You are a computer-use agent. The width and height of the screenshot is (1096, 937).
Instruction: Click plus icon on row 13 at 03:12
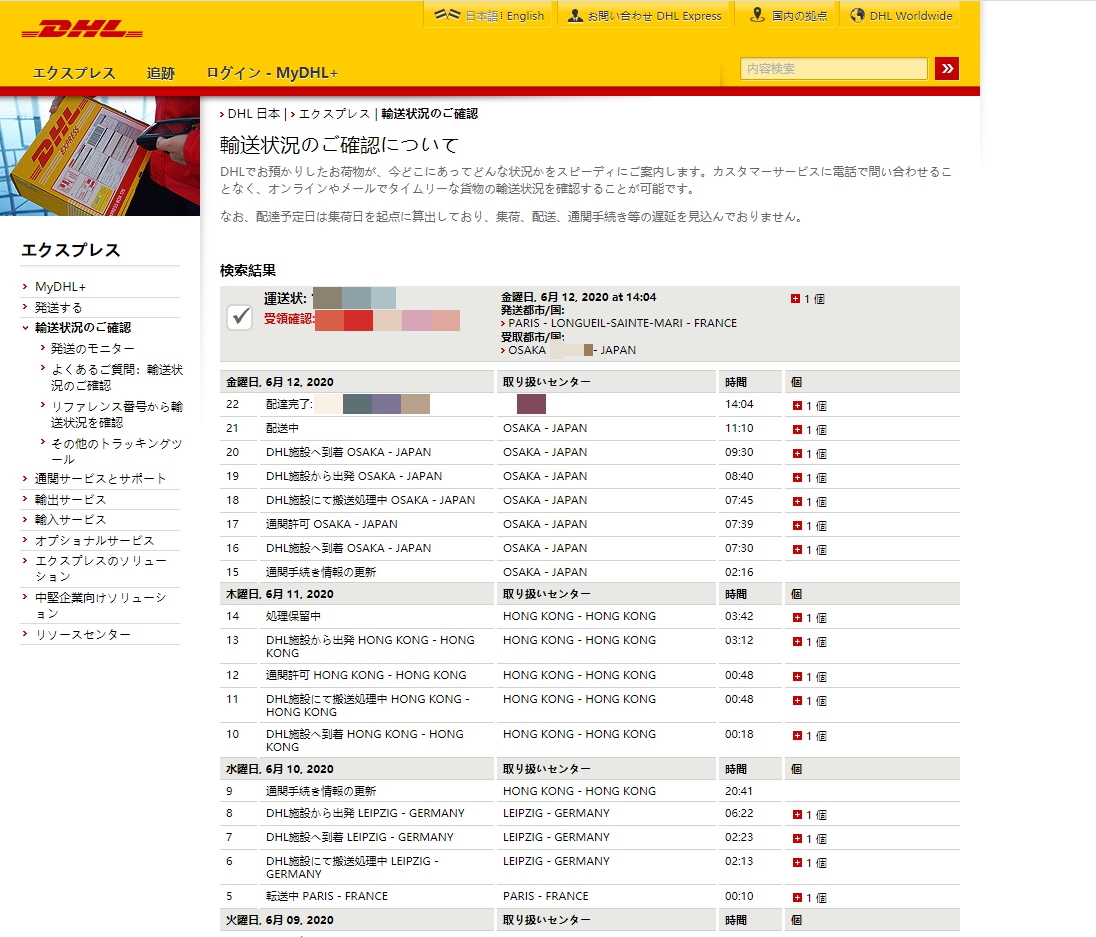click(797, 641)
